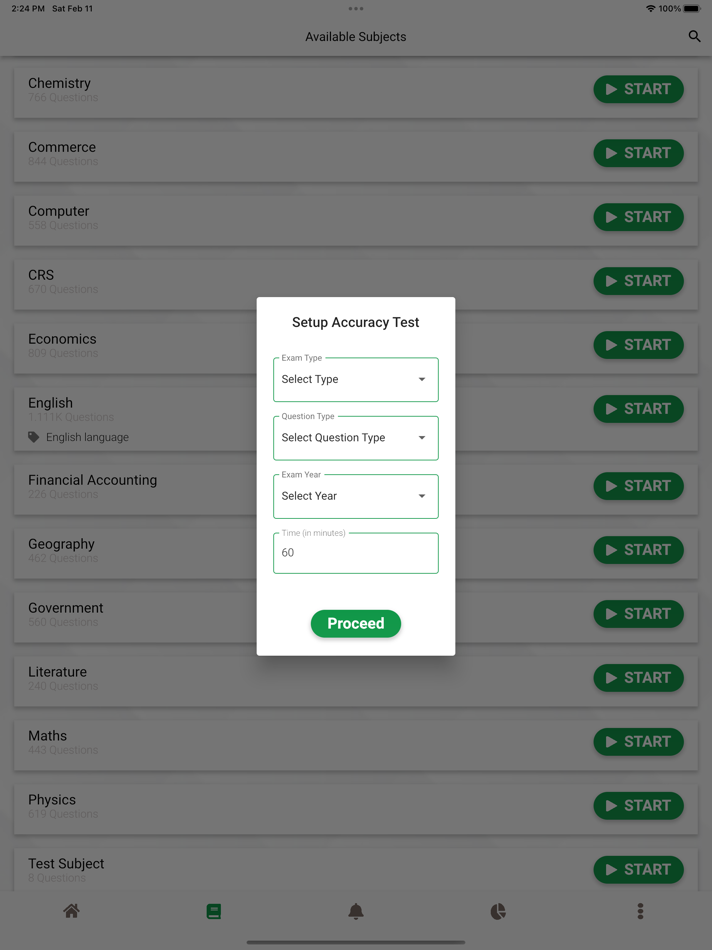
Task: Open the Exam Type dropdown
Action: click(x=355, y=379)
